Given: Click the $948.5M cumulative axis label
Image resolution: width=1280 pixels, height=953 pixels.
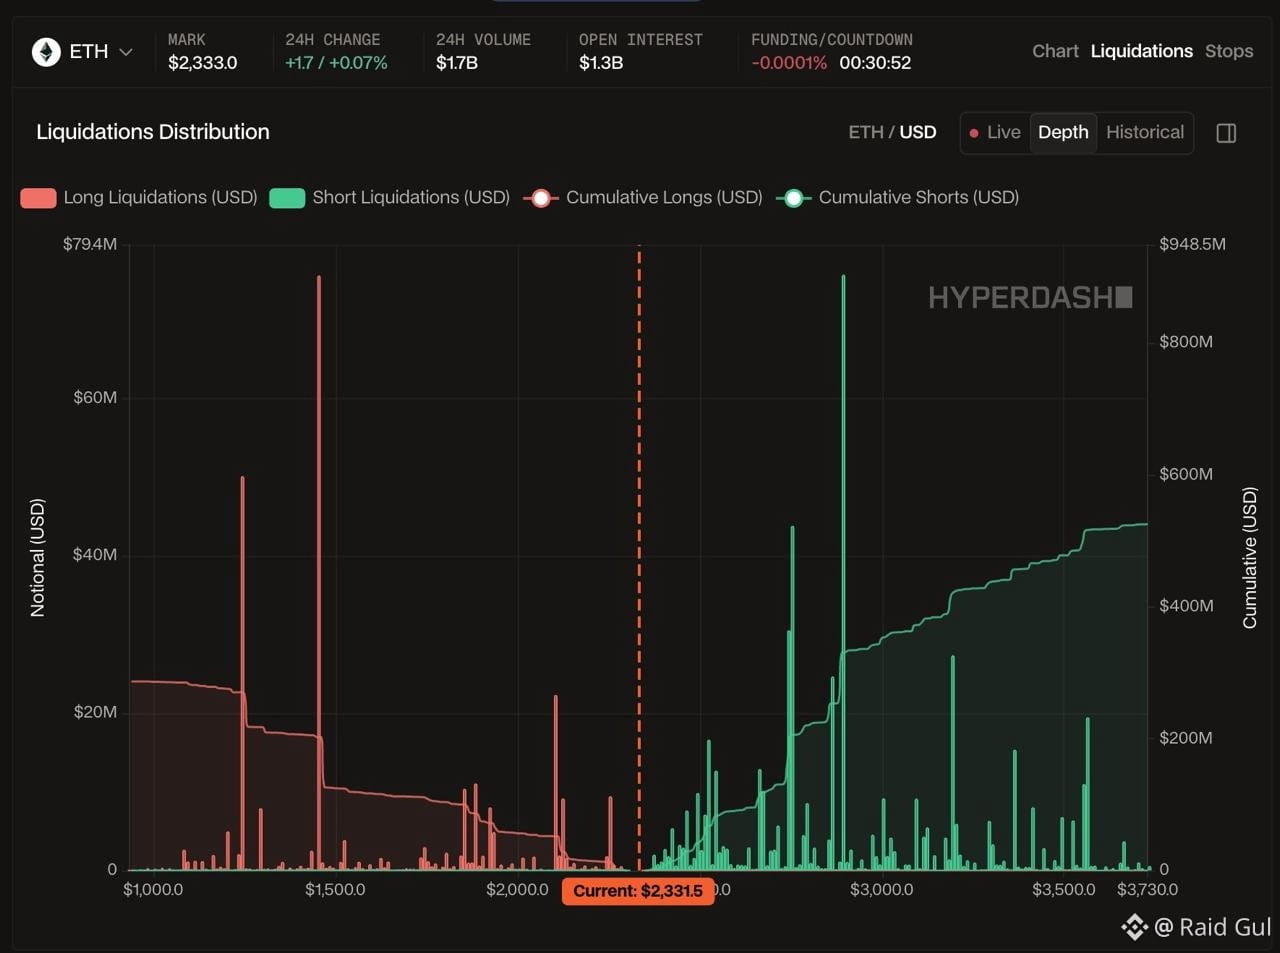Looking at the screenshot, I should [1192, 244].
